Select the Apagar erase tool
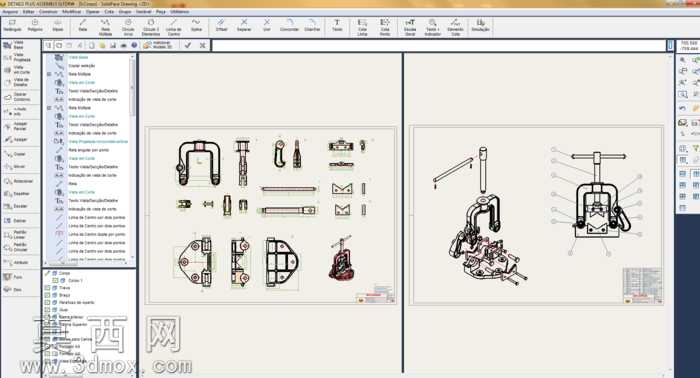 [x=16, y=140]
